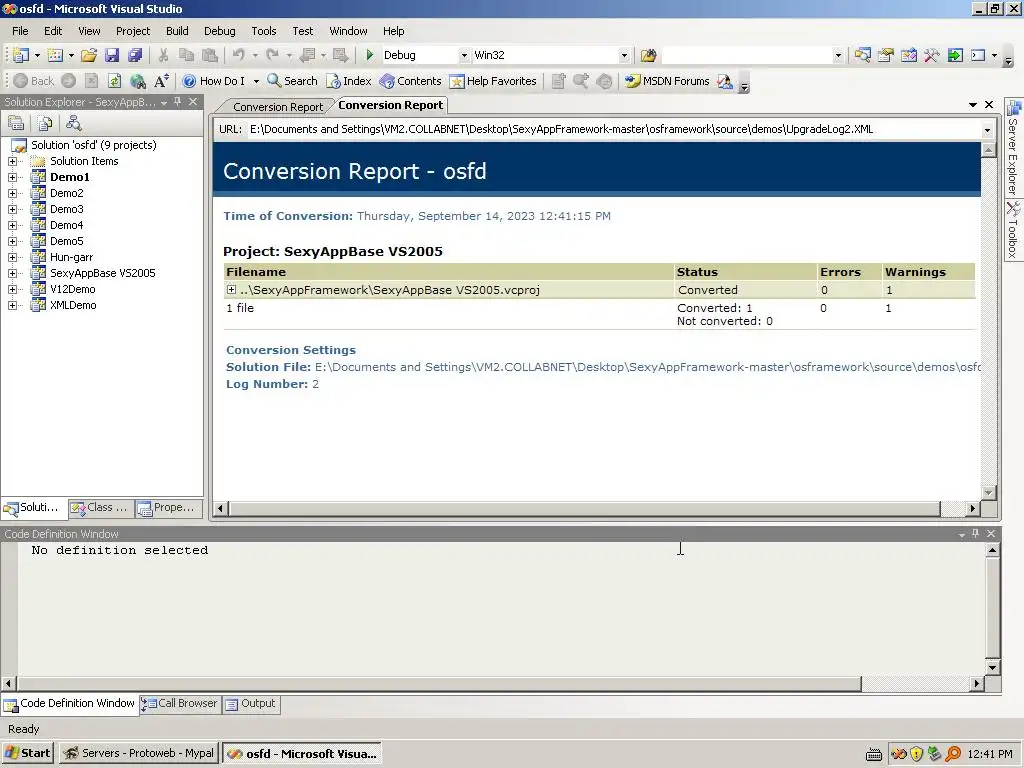Image resolution: width=1024 pixels, height=768 pixels.
Task: Expand the Demo3 project node
Action: pyautogui.click(x=12, y=209)
